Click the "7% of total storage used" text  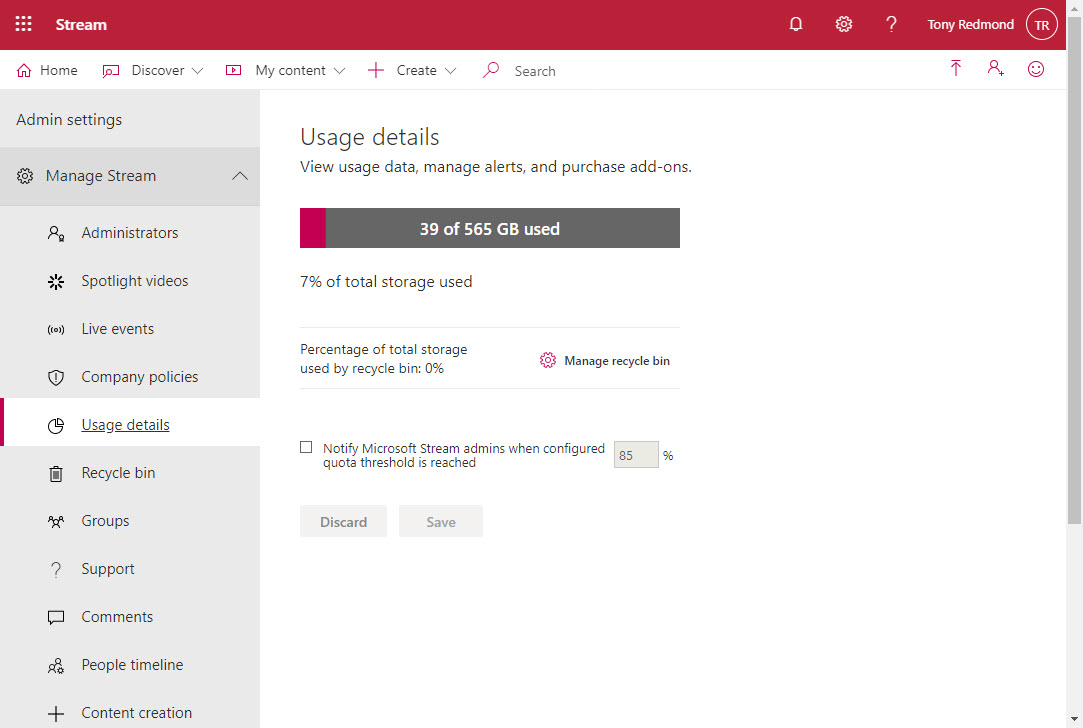tap(386, 282)
